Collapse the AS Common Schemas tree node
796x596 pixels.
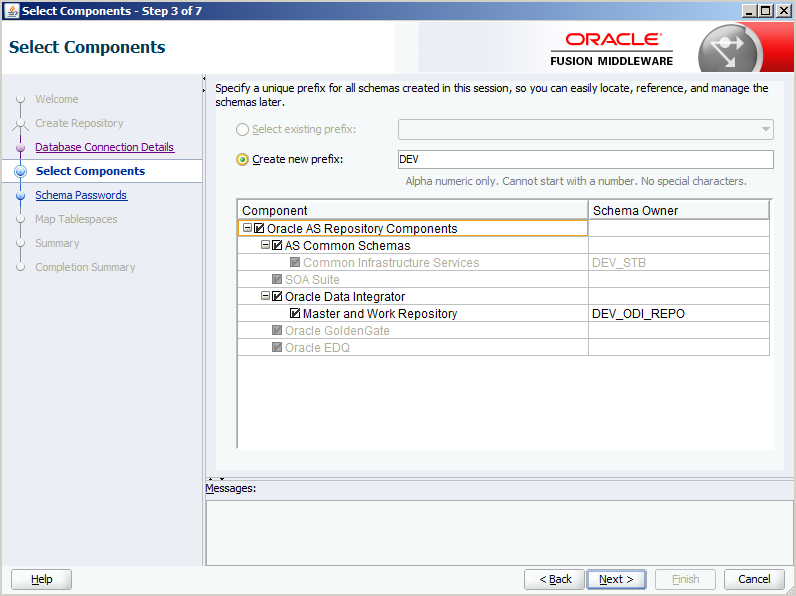pyautogui.click(x=265, y=246)
